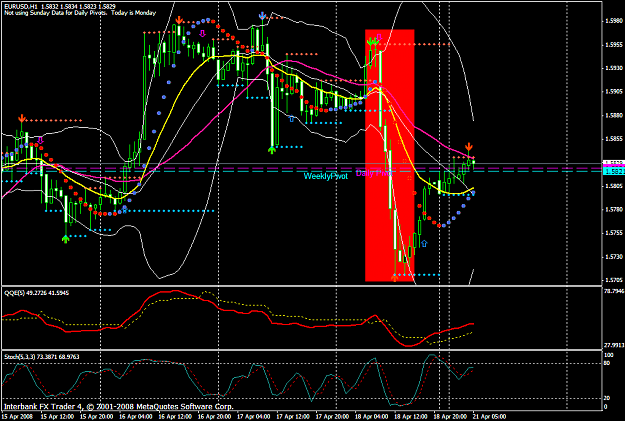
Task: Click the 1.5955 price scale label
Action: pos(614,44)
